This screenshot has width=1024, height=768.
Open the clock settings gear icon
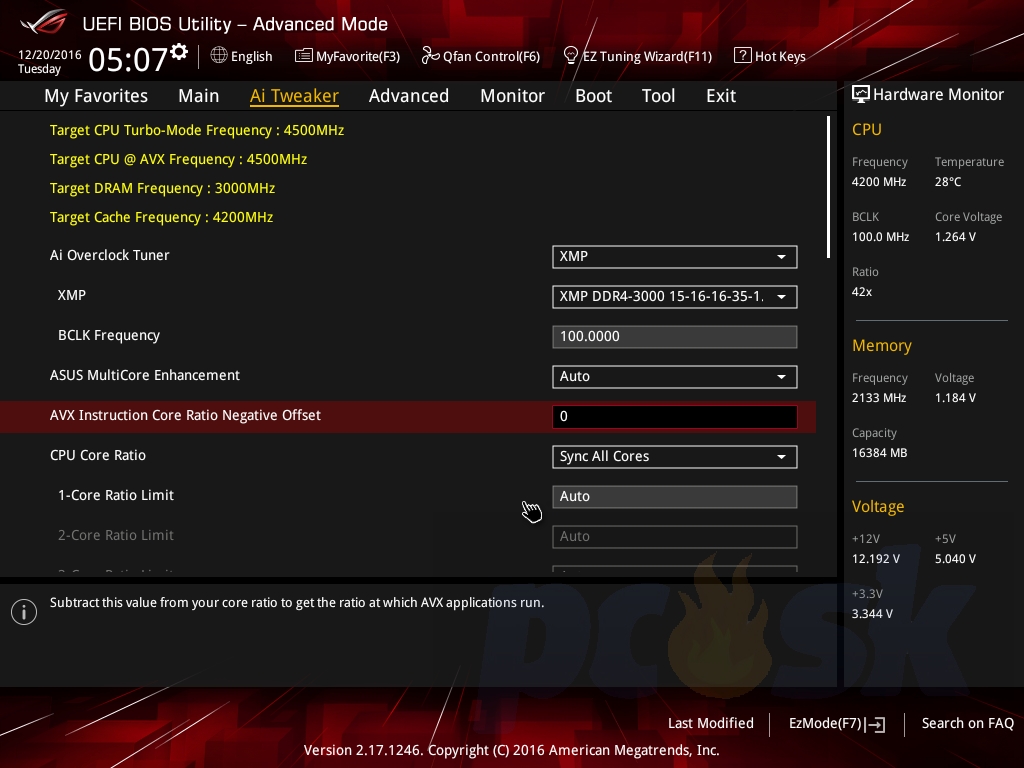(179, 51)
